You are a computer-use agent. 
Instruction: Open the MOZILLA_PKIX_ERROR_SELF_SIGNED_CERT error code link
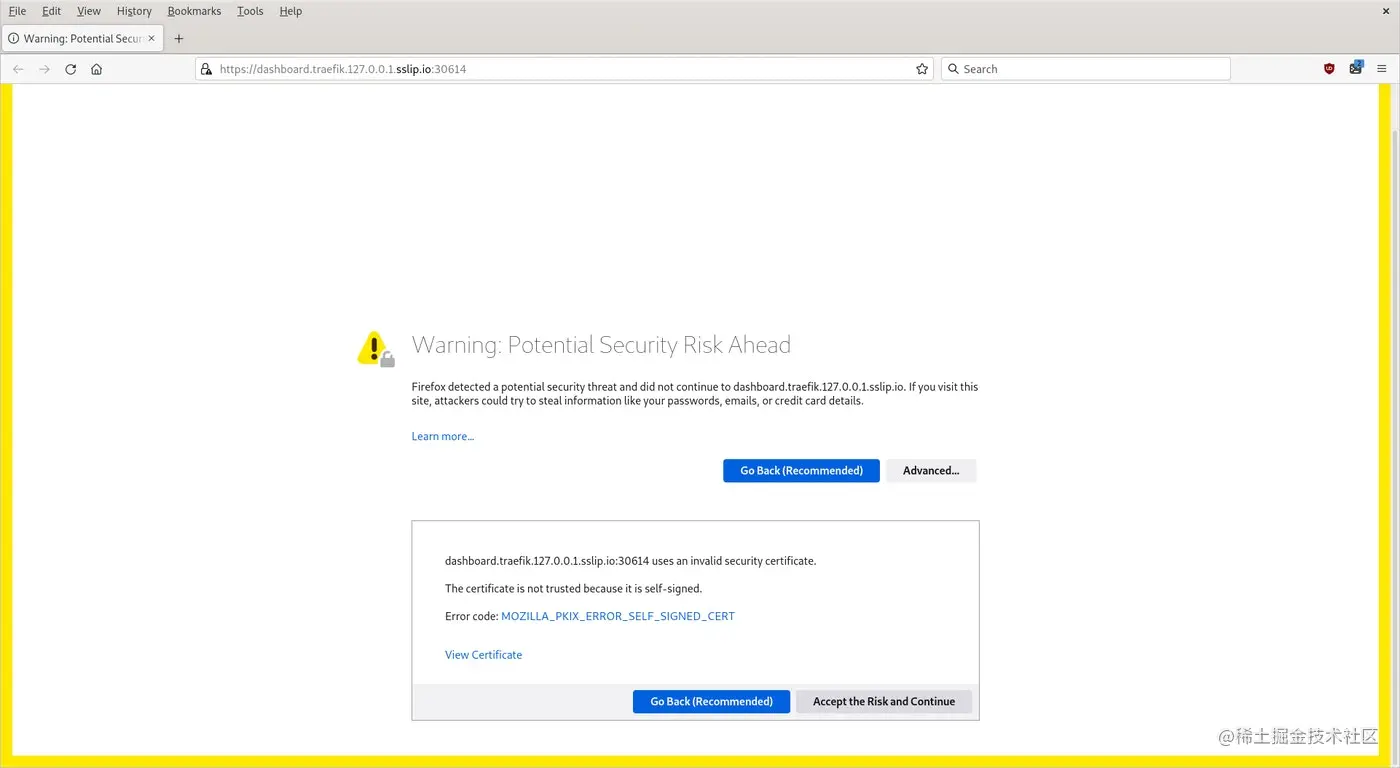(618, 616)
